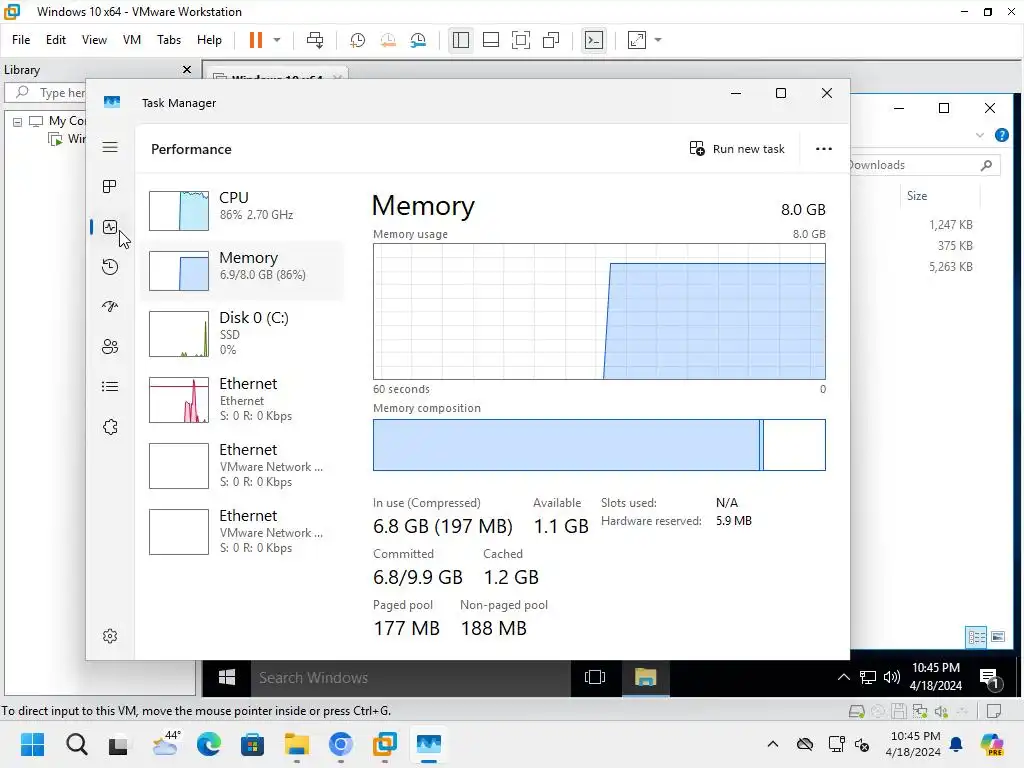Screen dimensions: 1024x768
Task: Click Send Ctrl+Alt+Del toolbar icon
Action: (x=315, y=40)
